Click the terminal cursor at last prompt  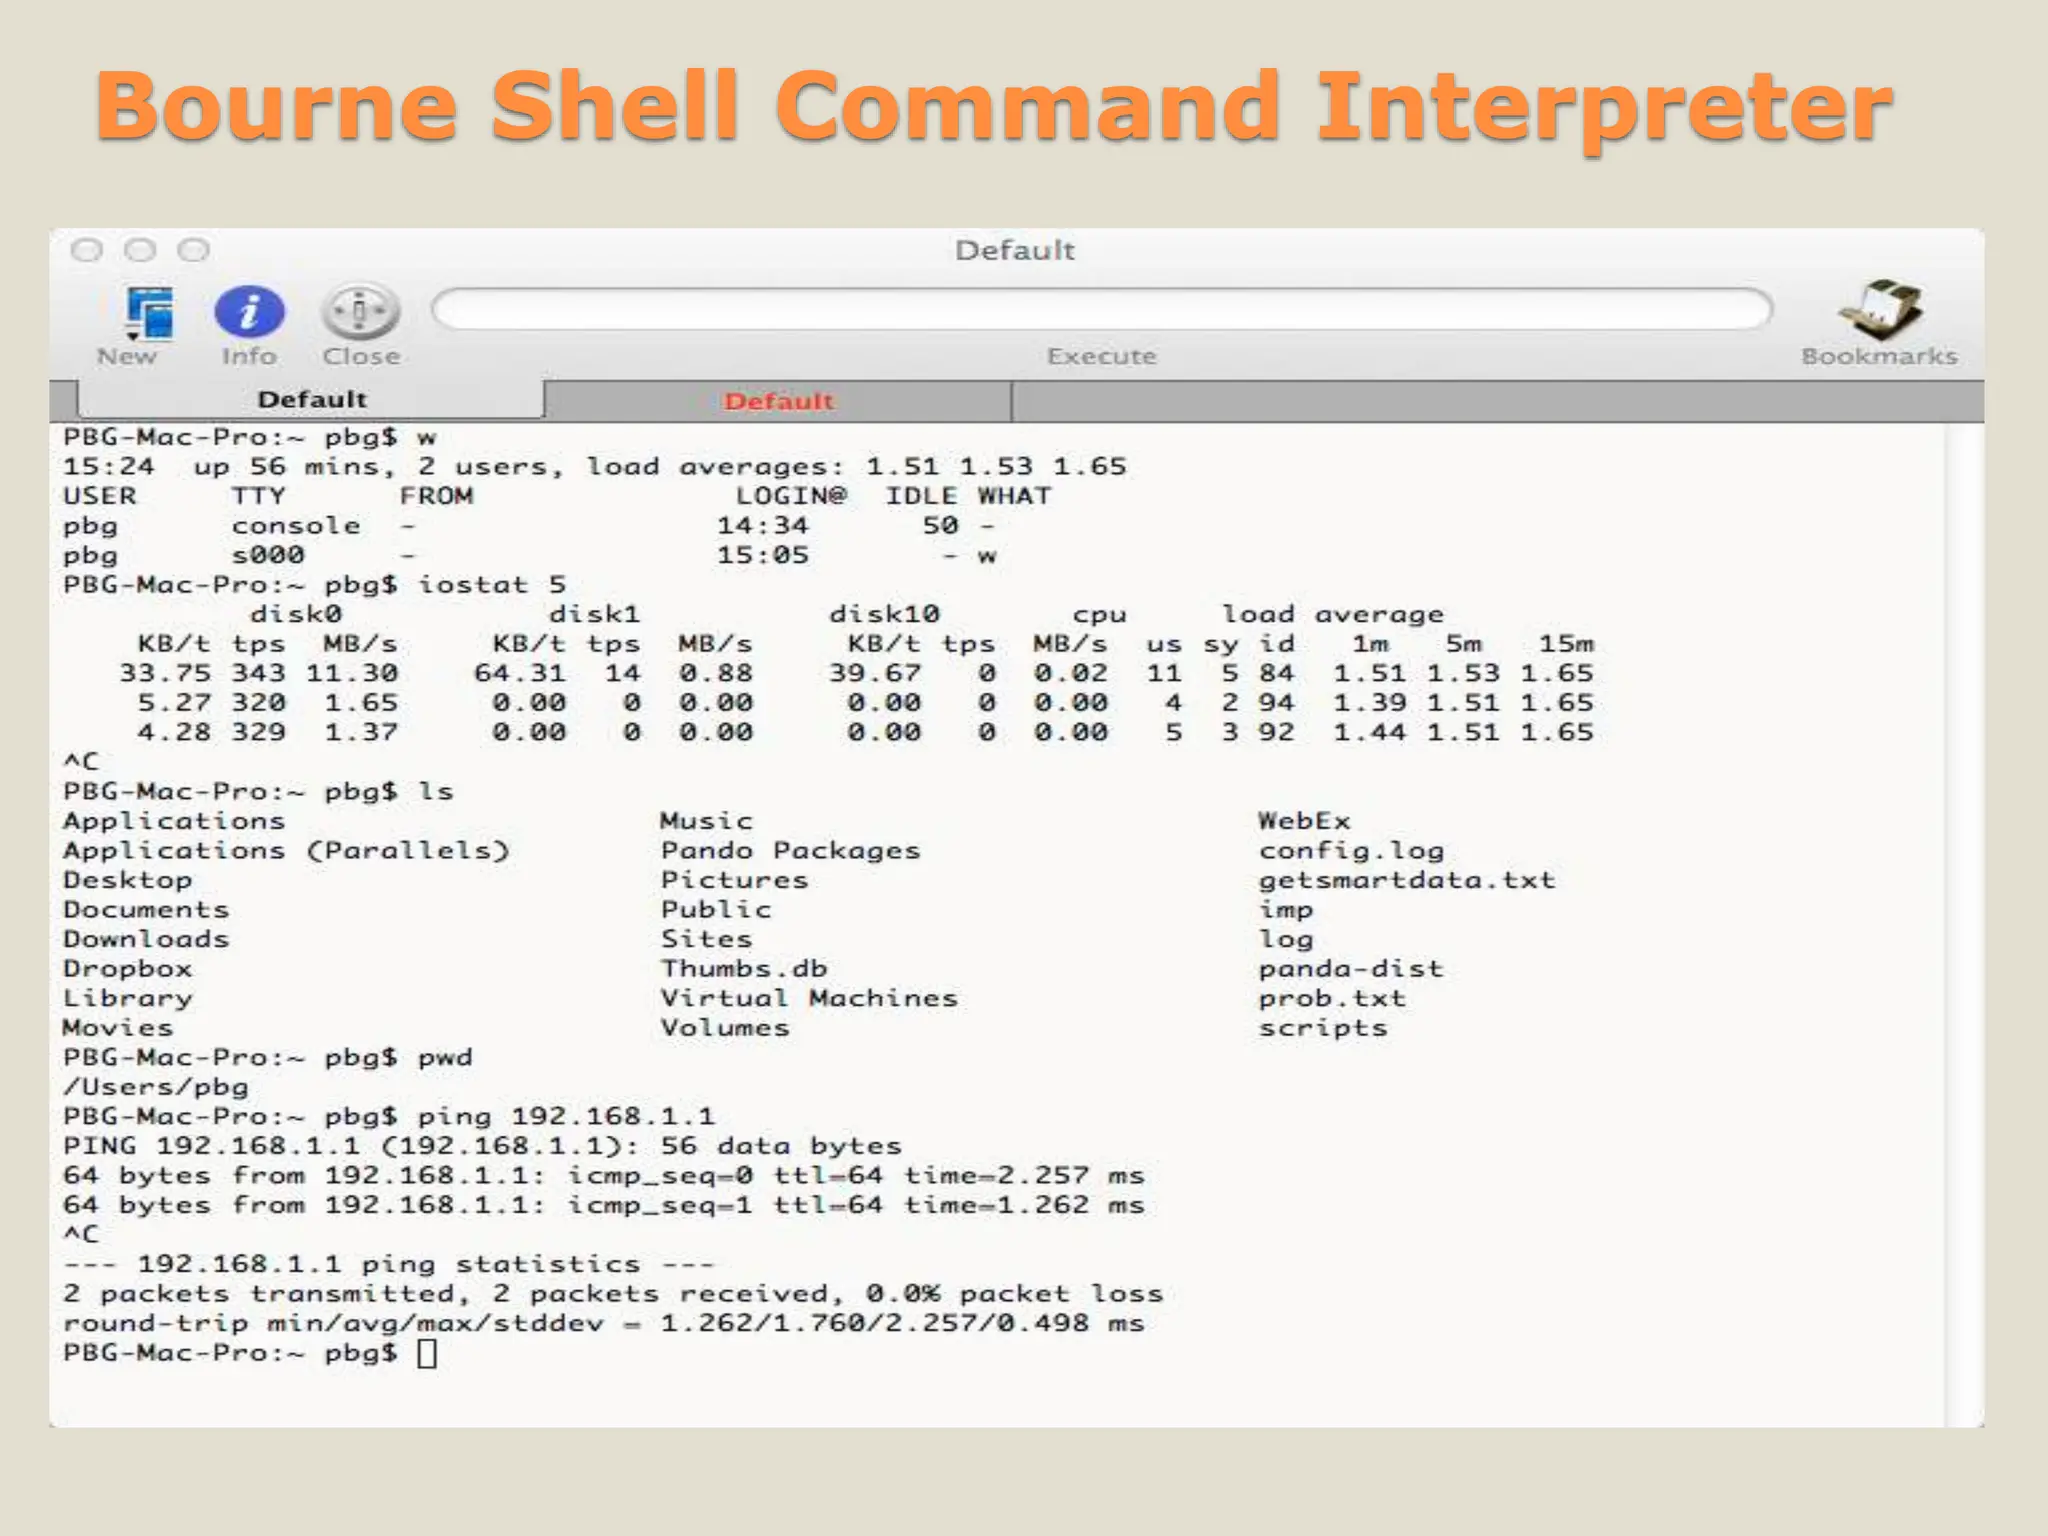click(x=427, y=1354)
